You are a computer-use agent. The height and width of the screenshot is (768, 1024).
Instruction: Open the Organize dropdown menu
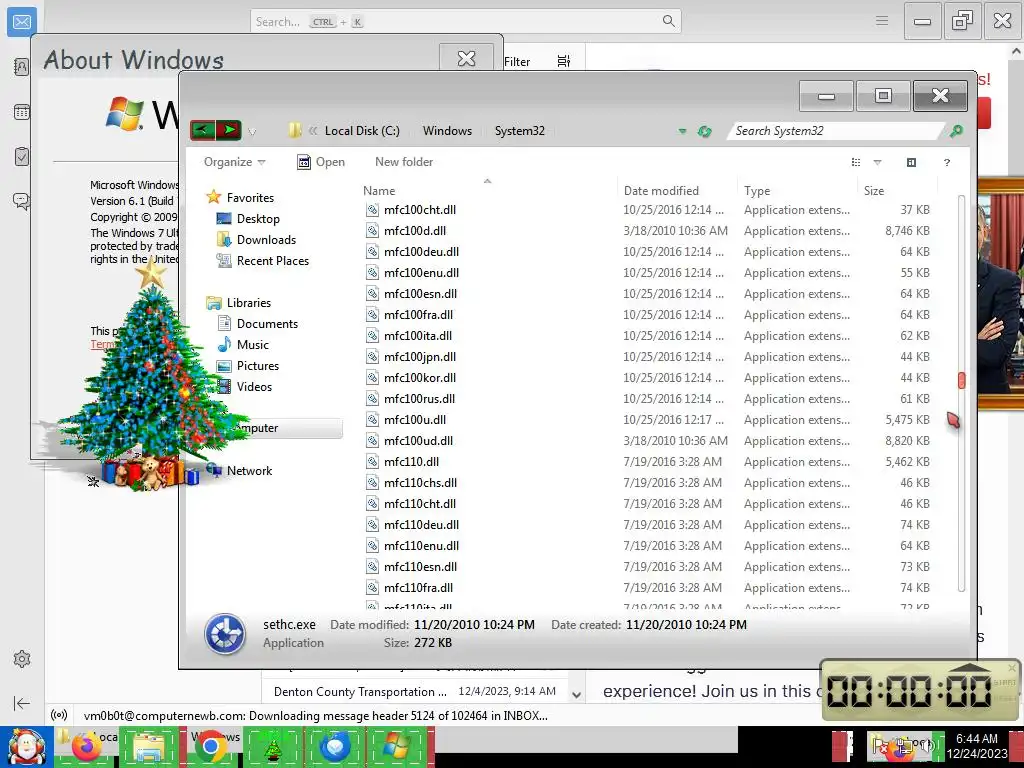(x=234, y=162)
